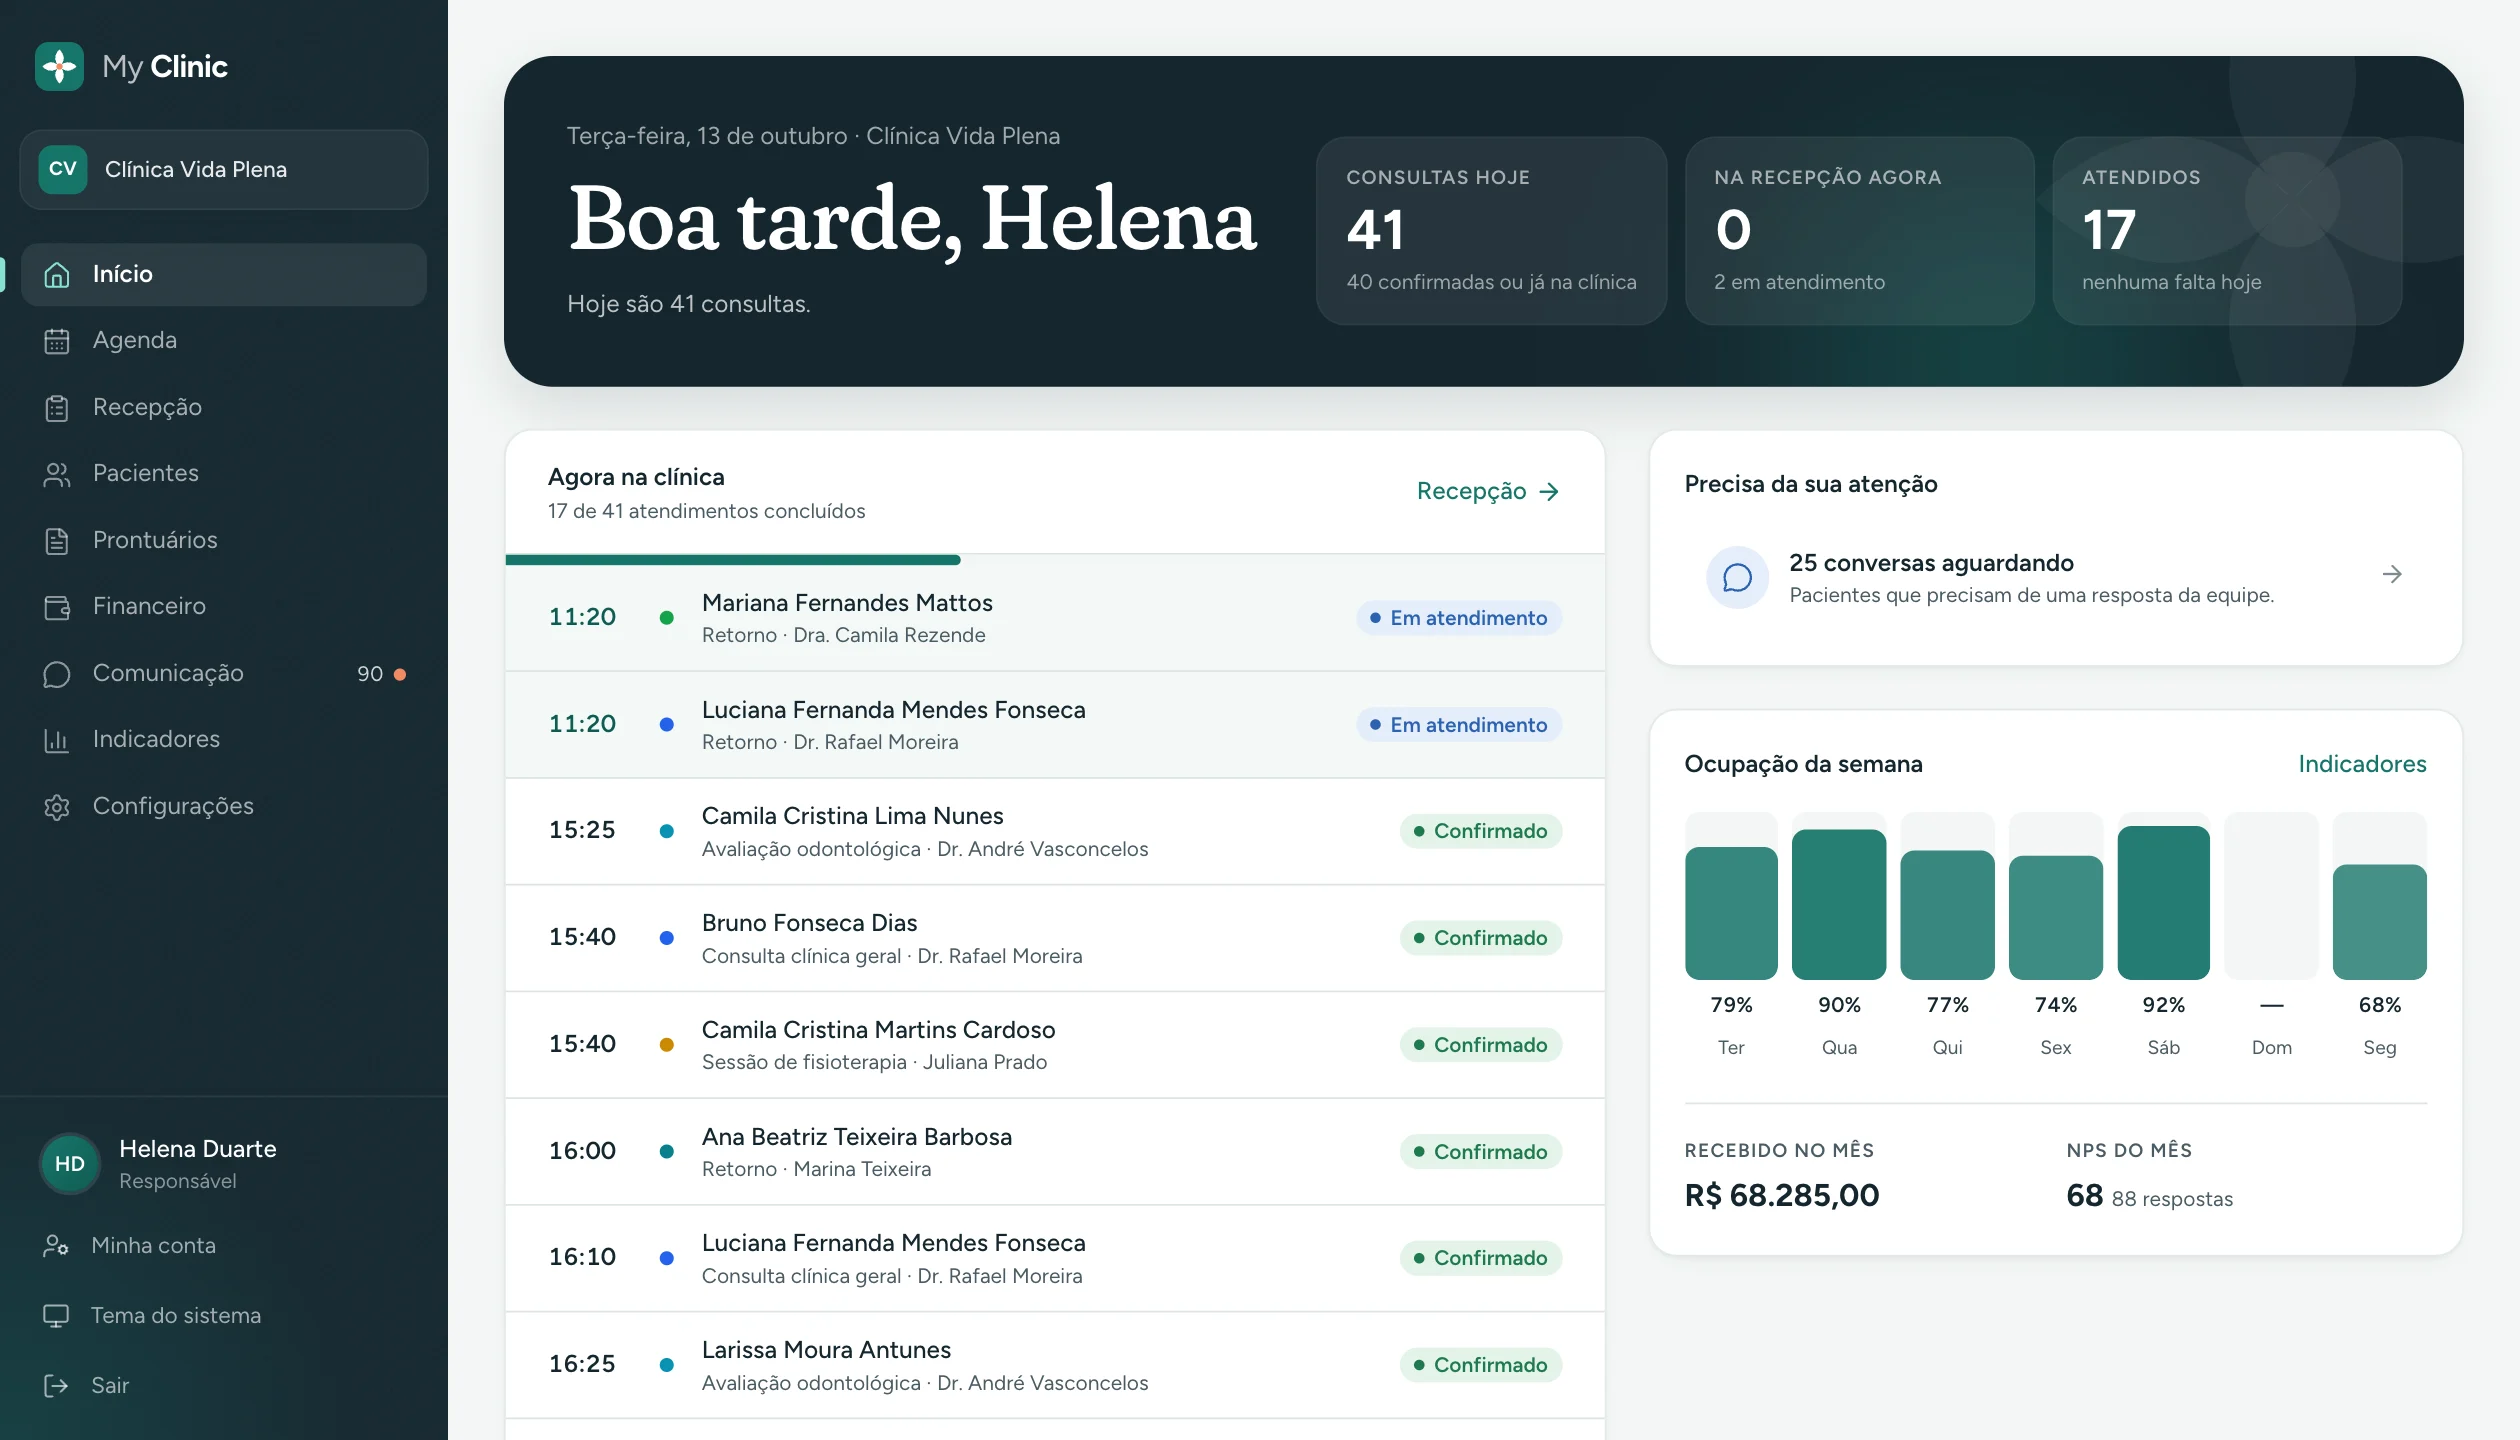Image resolution: width=2520 pixels, height=1440 pixels.
Task: Open Financeiro menu label
Action: 149,606
